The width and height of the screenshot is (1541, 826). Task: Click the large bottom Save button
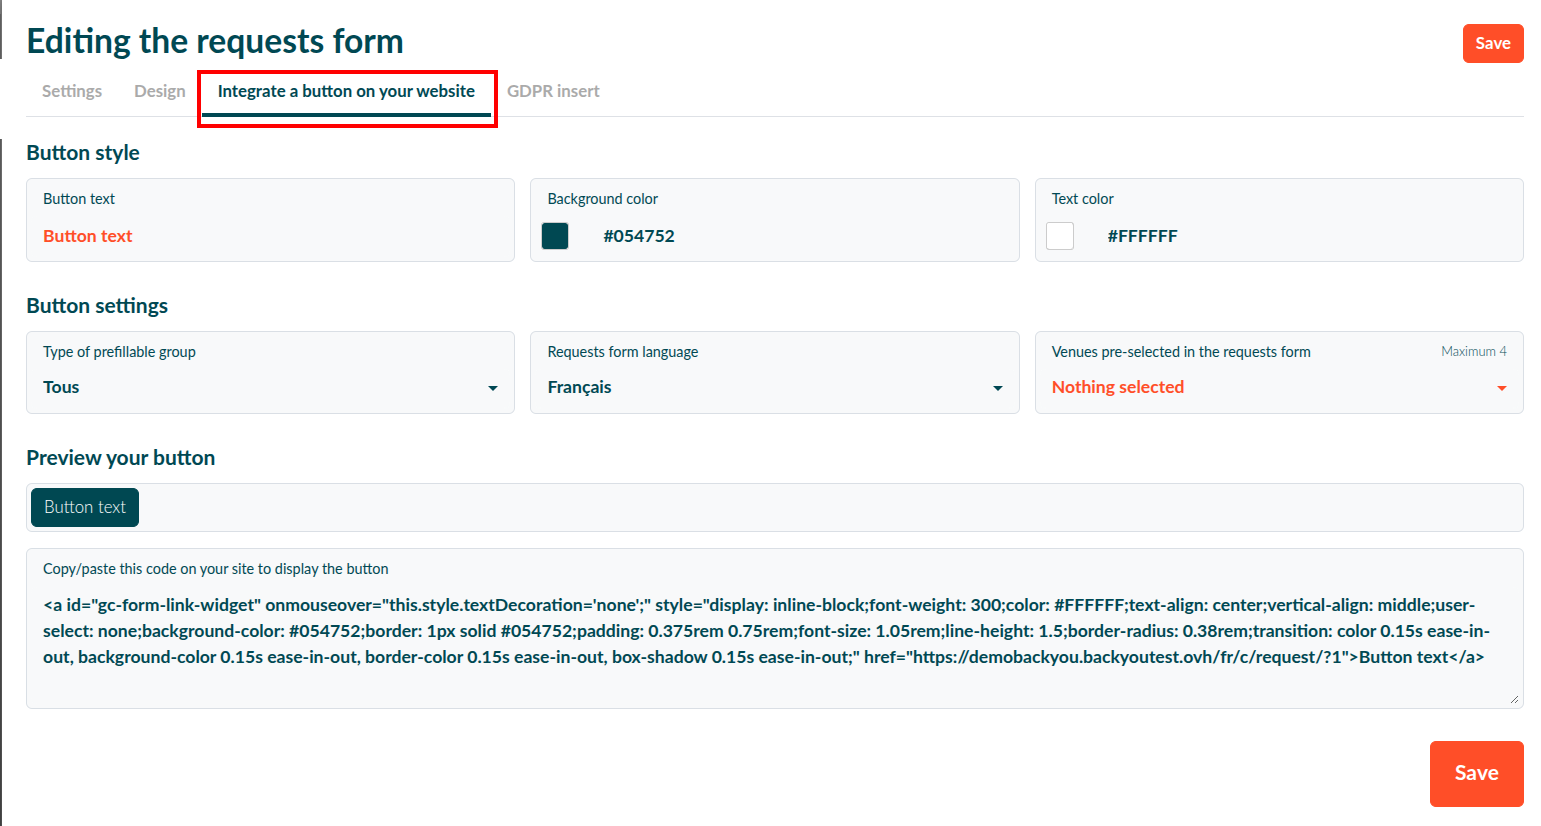coord(1476,773)
